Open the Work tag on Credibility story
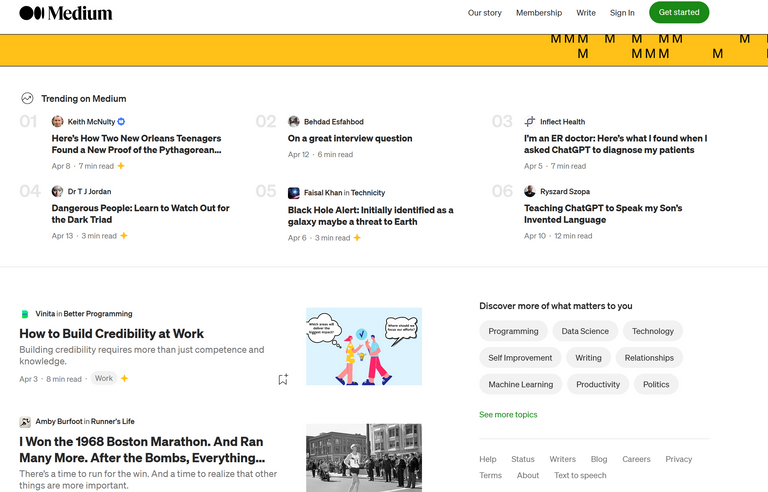768x492 pixels. (104, 378)
